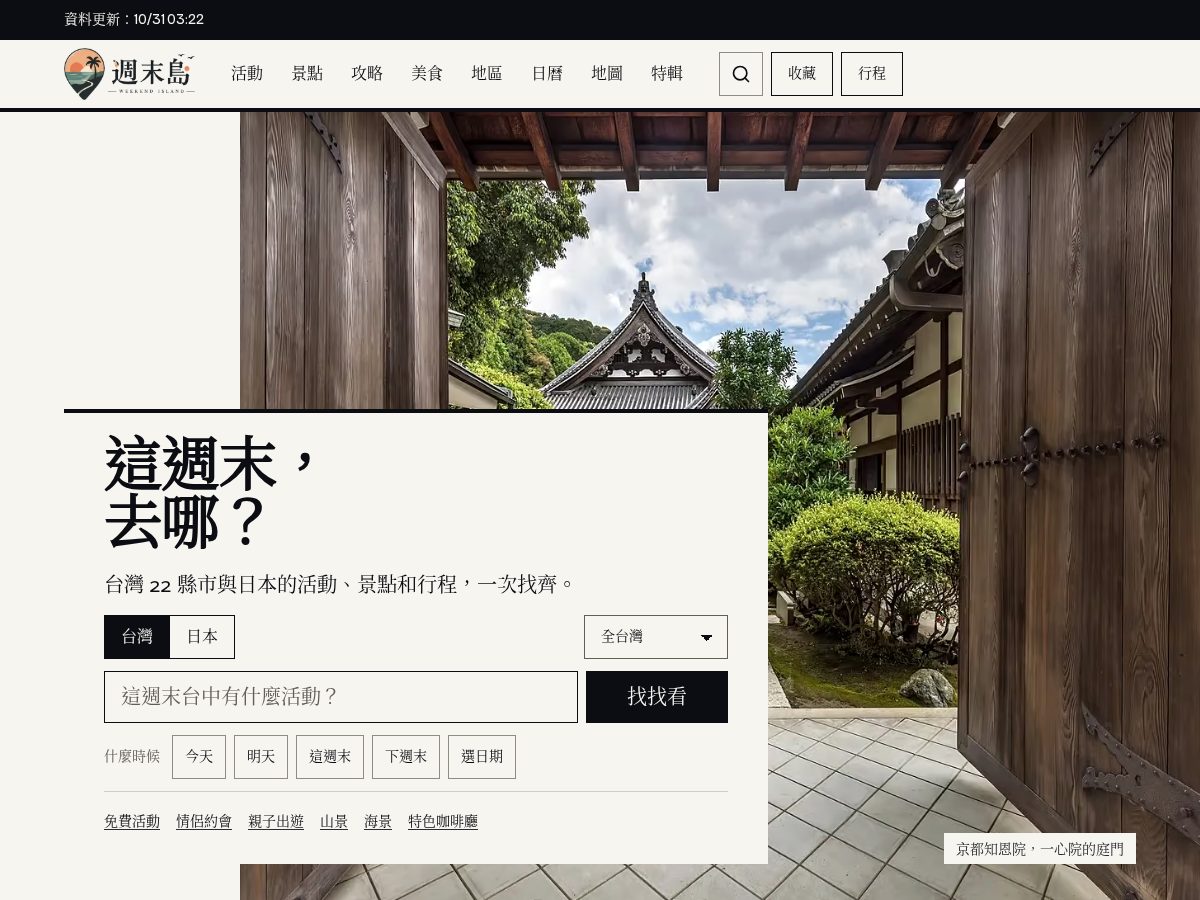Viewport: 1200px width, 900px height.
Task: Click the 京都知恩院，一心院的庭門 photo caption
Action: [x=1040, y=849]
